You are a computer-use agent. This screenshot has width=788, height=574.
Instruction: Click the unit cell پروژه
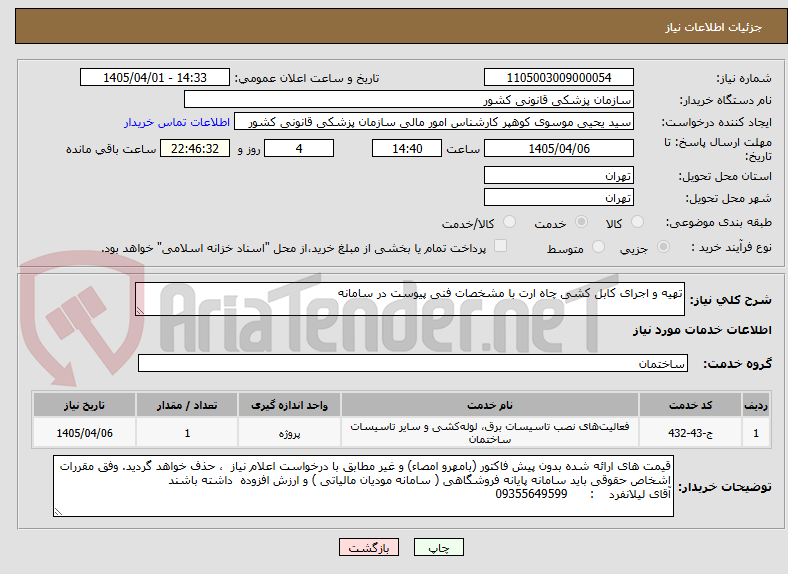tap(289, 433)
